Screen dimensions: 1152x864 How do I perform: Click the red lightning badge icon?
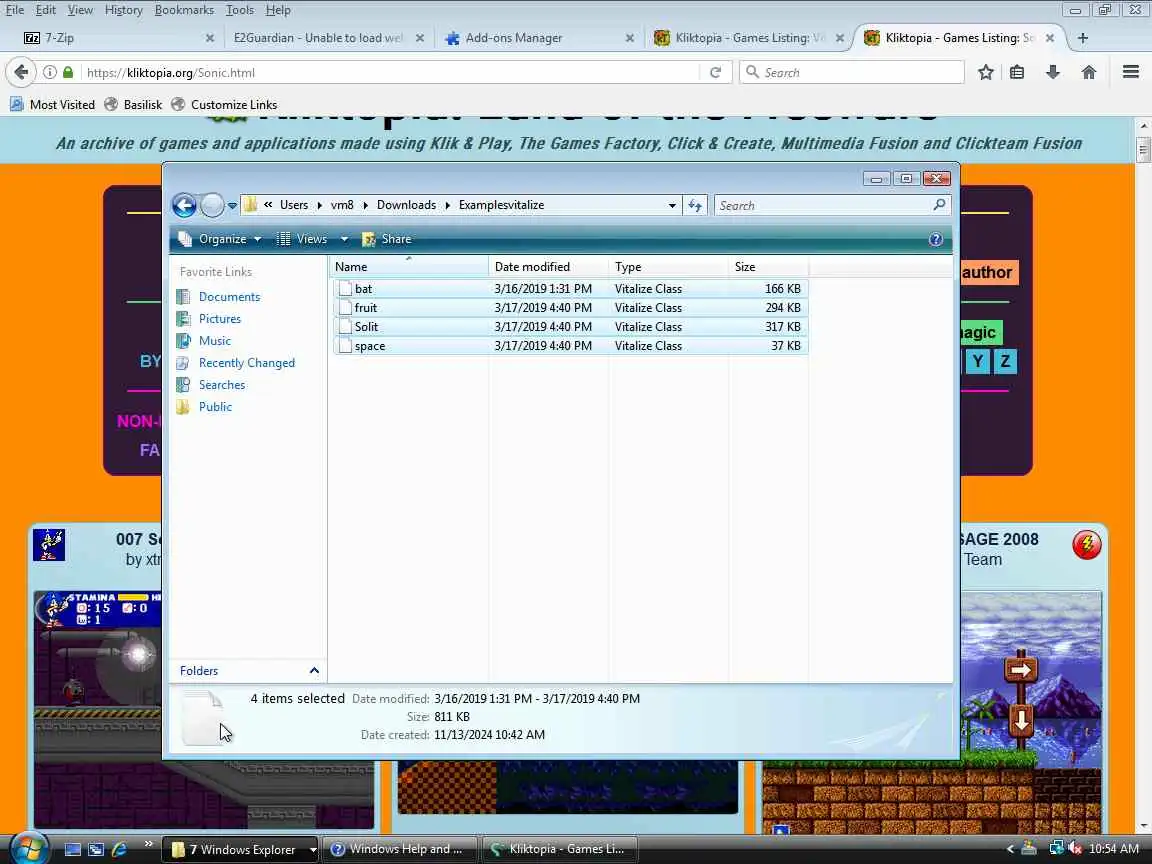click(x=1087, y=544)
